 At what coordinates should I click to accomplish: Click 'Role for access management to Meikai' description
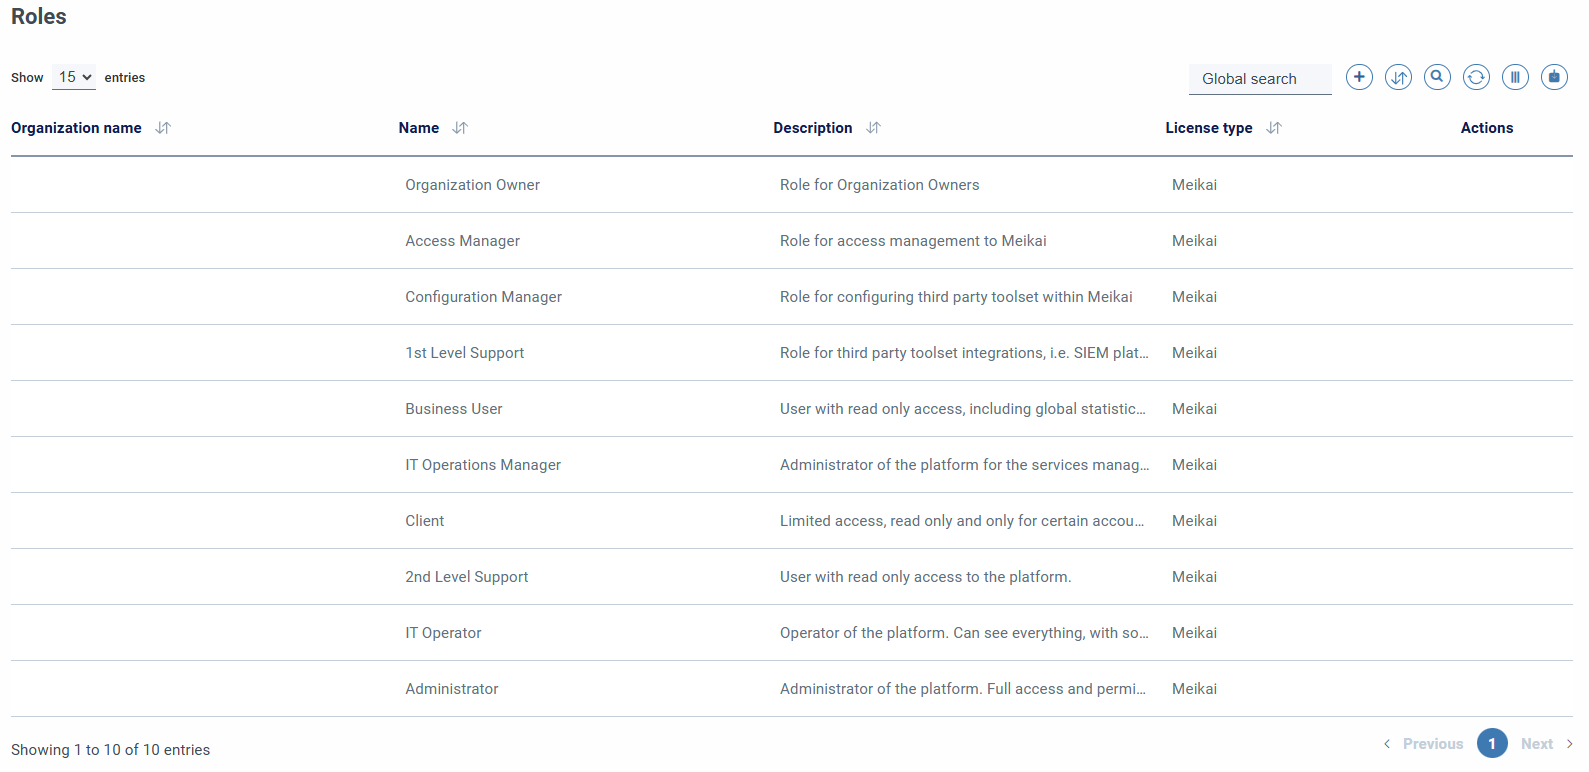click(x=913, y=241)
